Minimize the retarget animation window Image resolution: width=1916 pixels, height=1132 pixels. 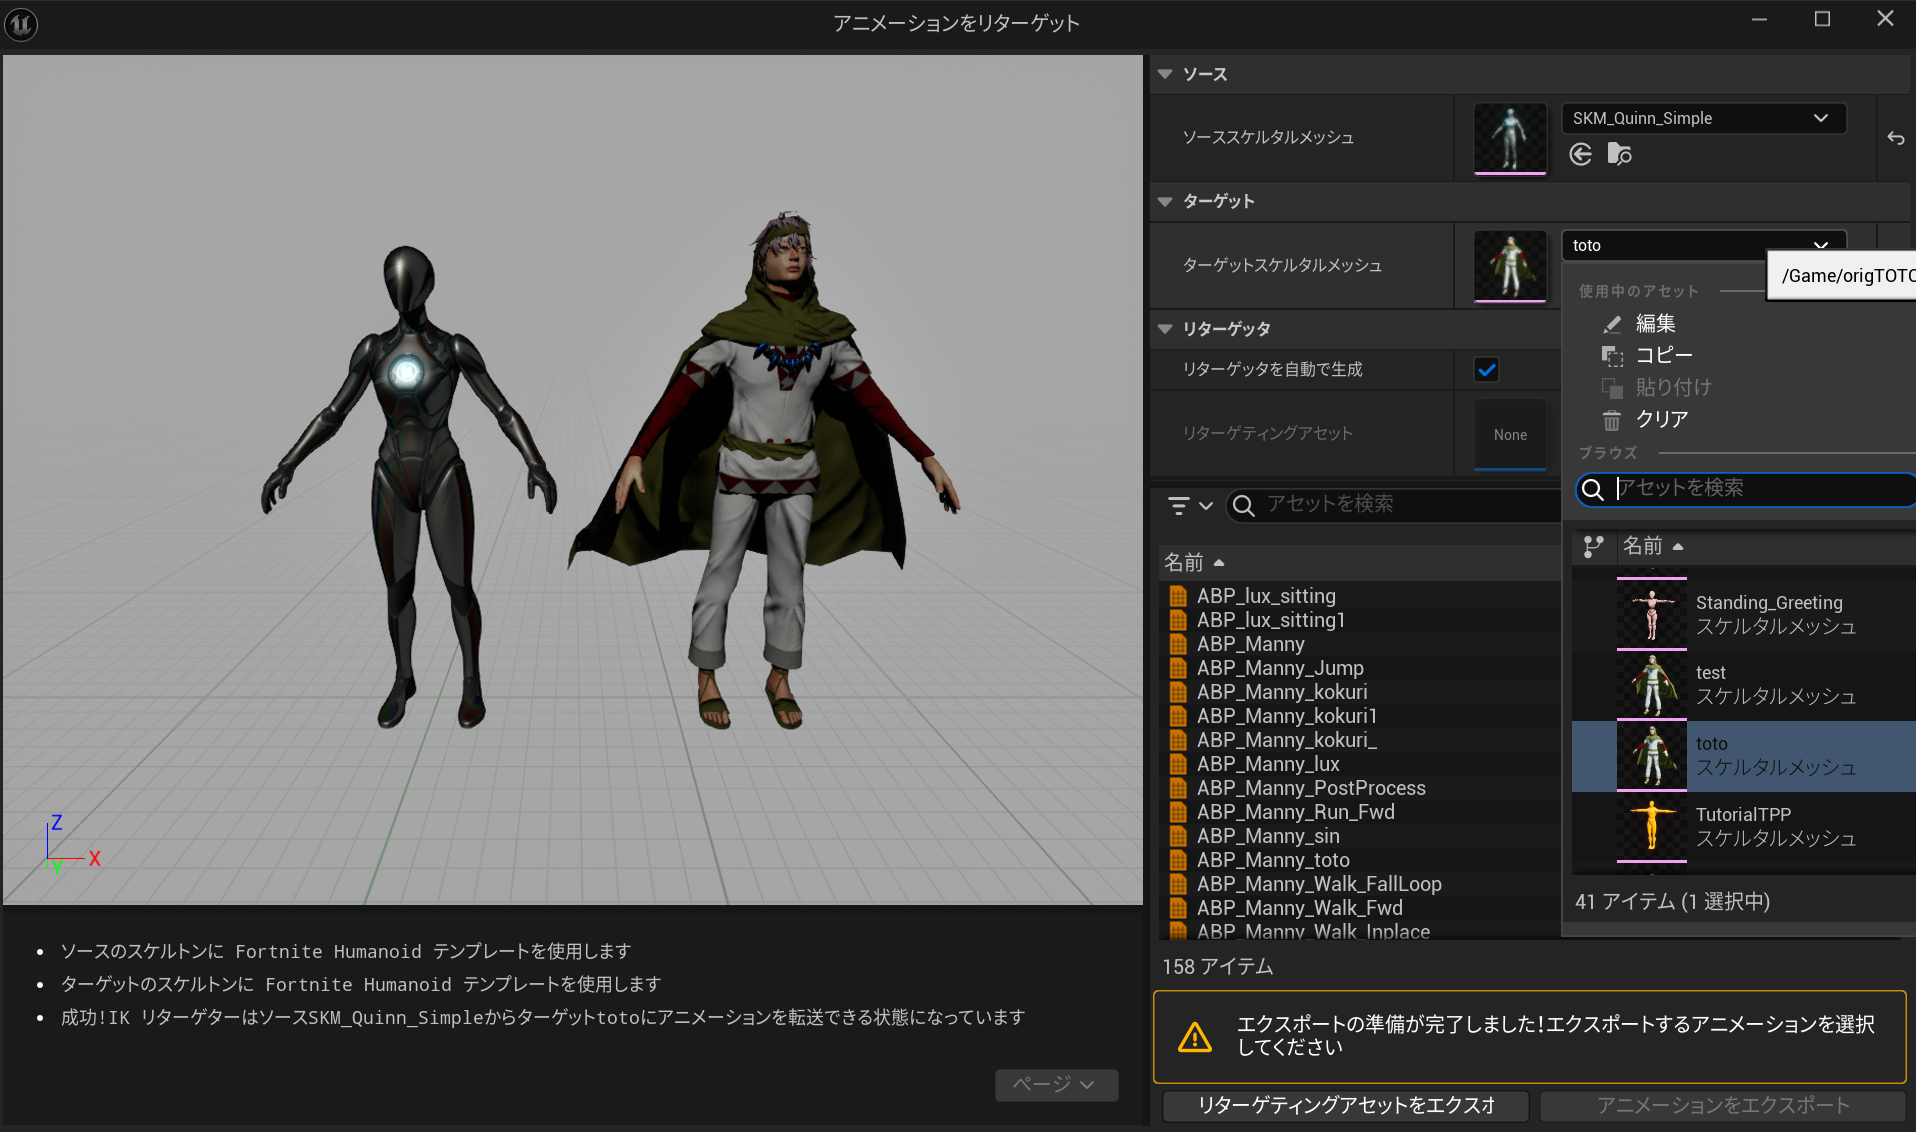click(1760, 20)
